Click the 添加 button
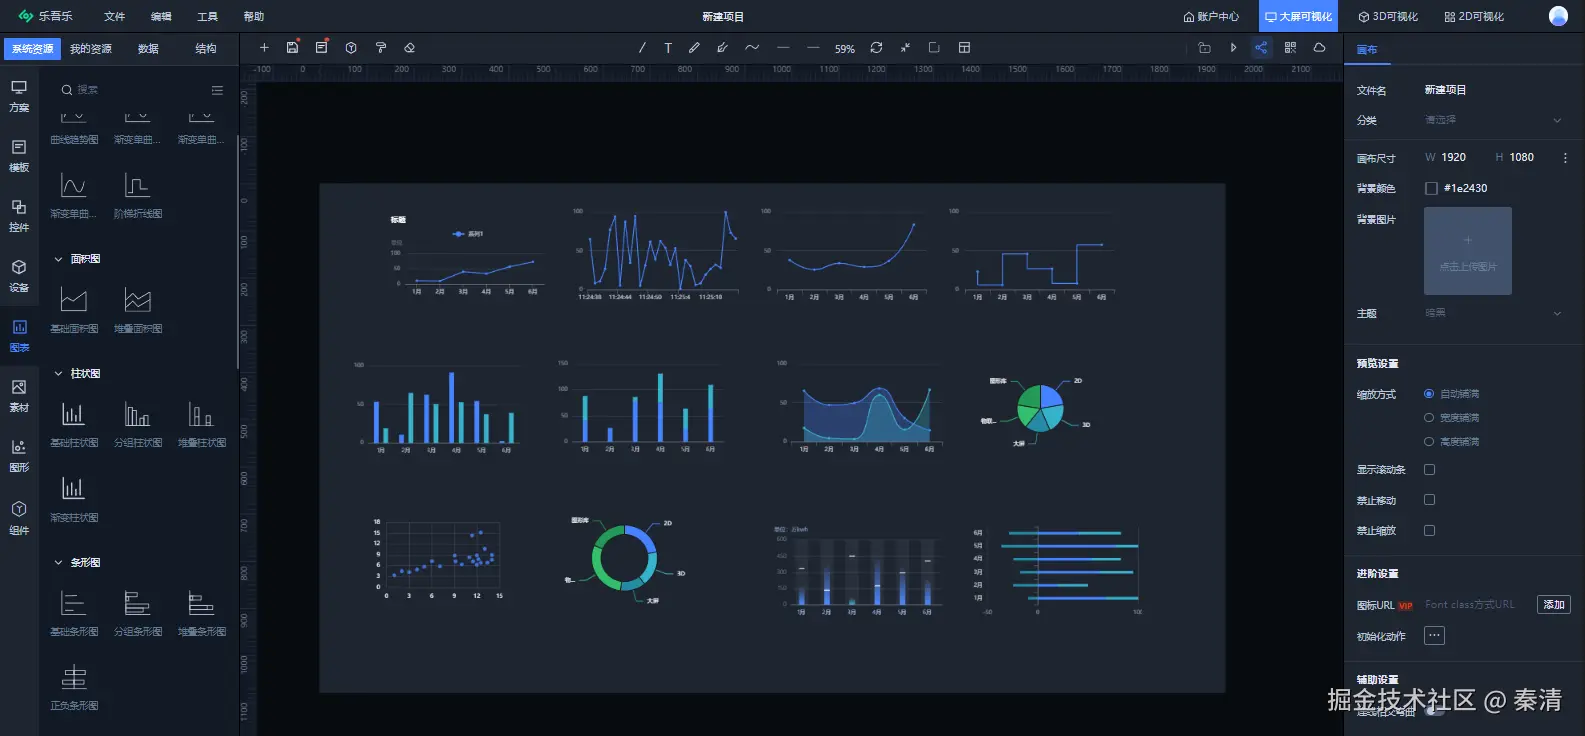This screenshot has width=1585, height=736. tap(1554, 605)
